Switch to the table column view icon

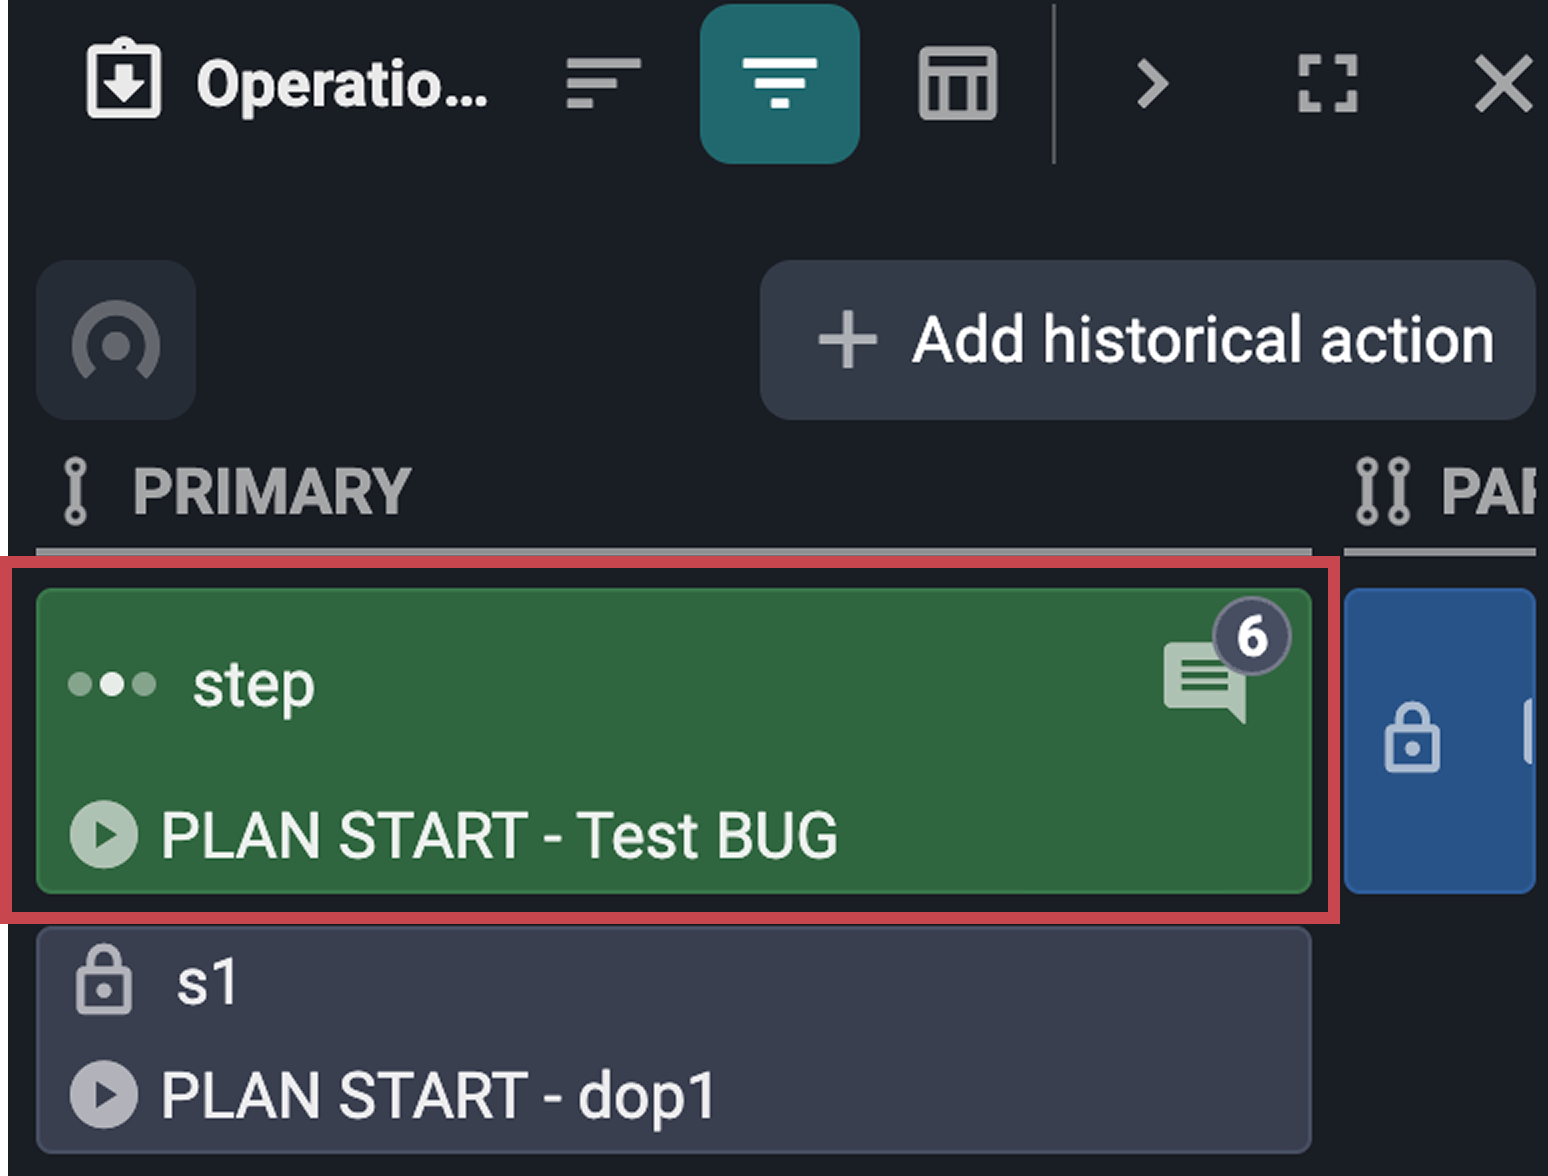955,84
